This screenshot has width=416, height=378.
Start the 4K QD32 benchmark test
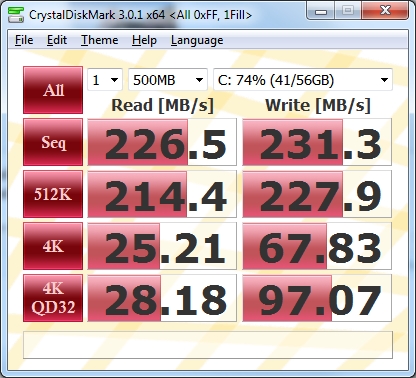click(53, 298)
